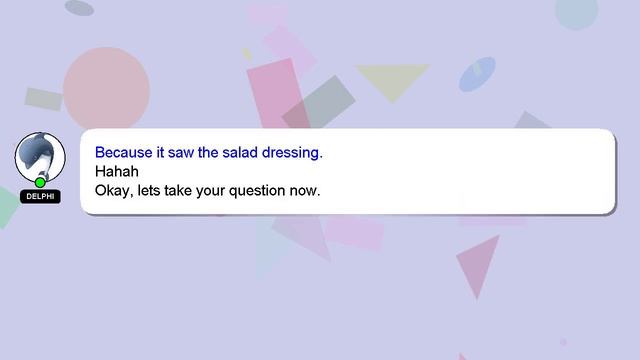
Task: Click the green shape at left edge
Action: click(8, 207)
